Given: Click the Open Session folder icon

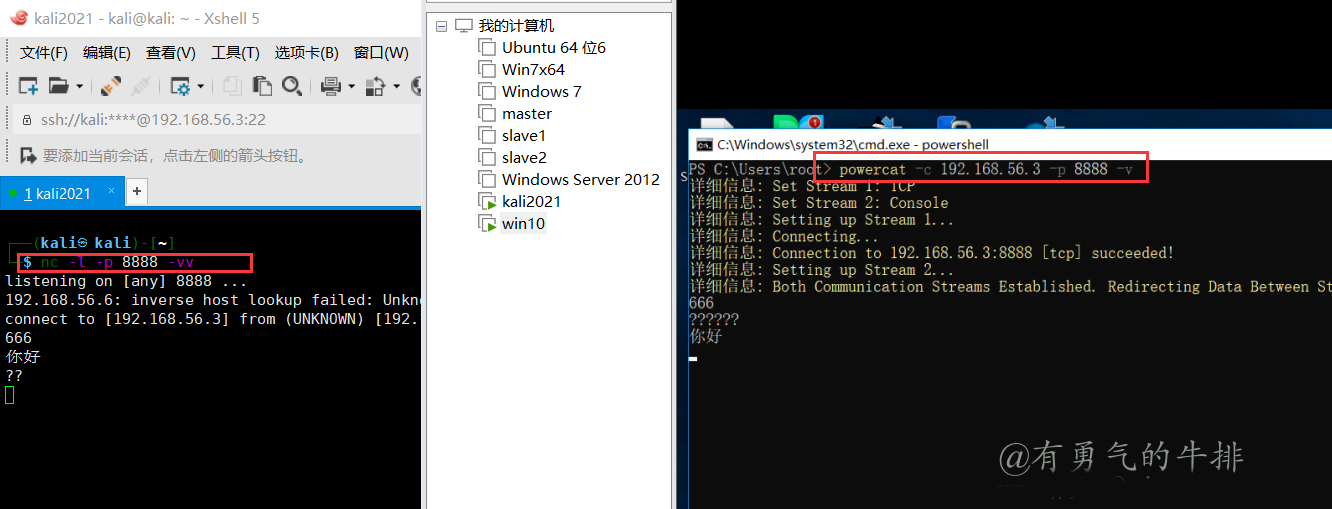Looking at the screenshot, I should click(59, 86).
